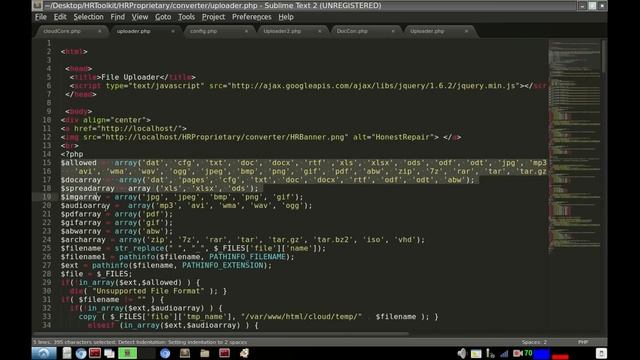Open the brown package taskbar icon
Screen dimensions: 640x360
coord(185,353)
